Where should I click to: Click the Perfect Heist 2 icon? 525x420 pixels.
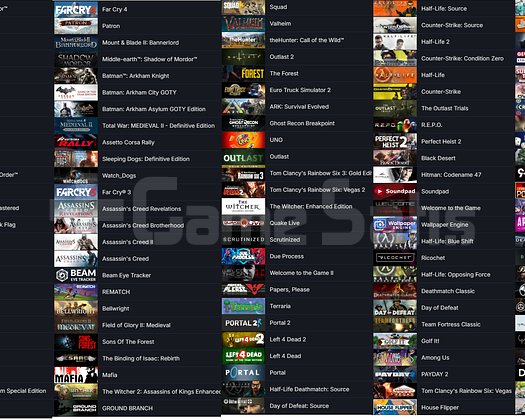click(x=395, y=141)
